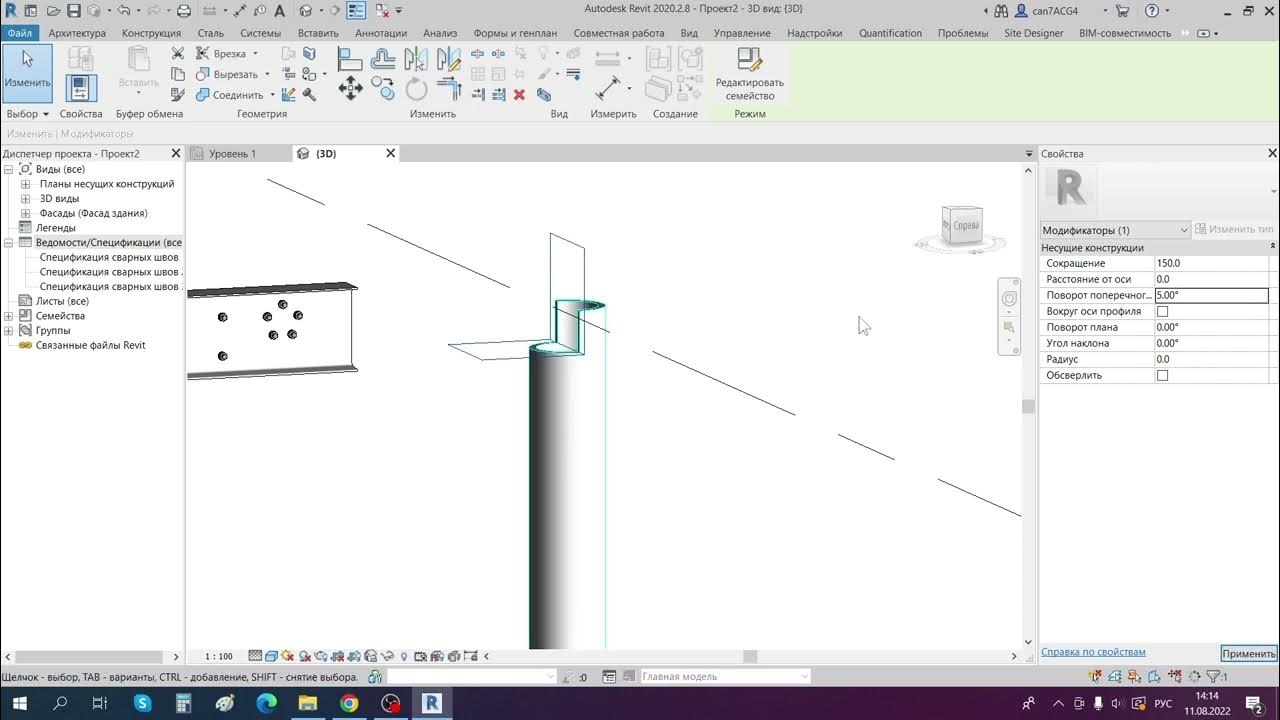Click the 1 : 100 view scale
Screen dimensions: 1280x720
coord(218,656)
